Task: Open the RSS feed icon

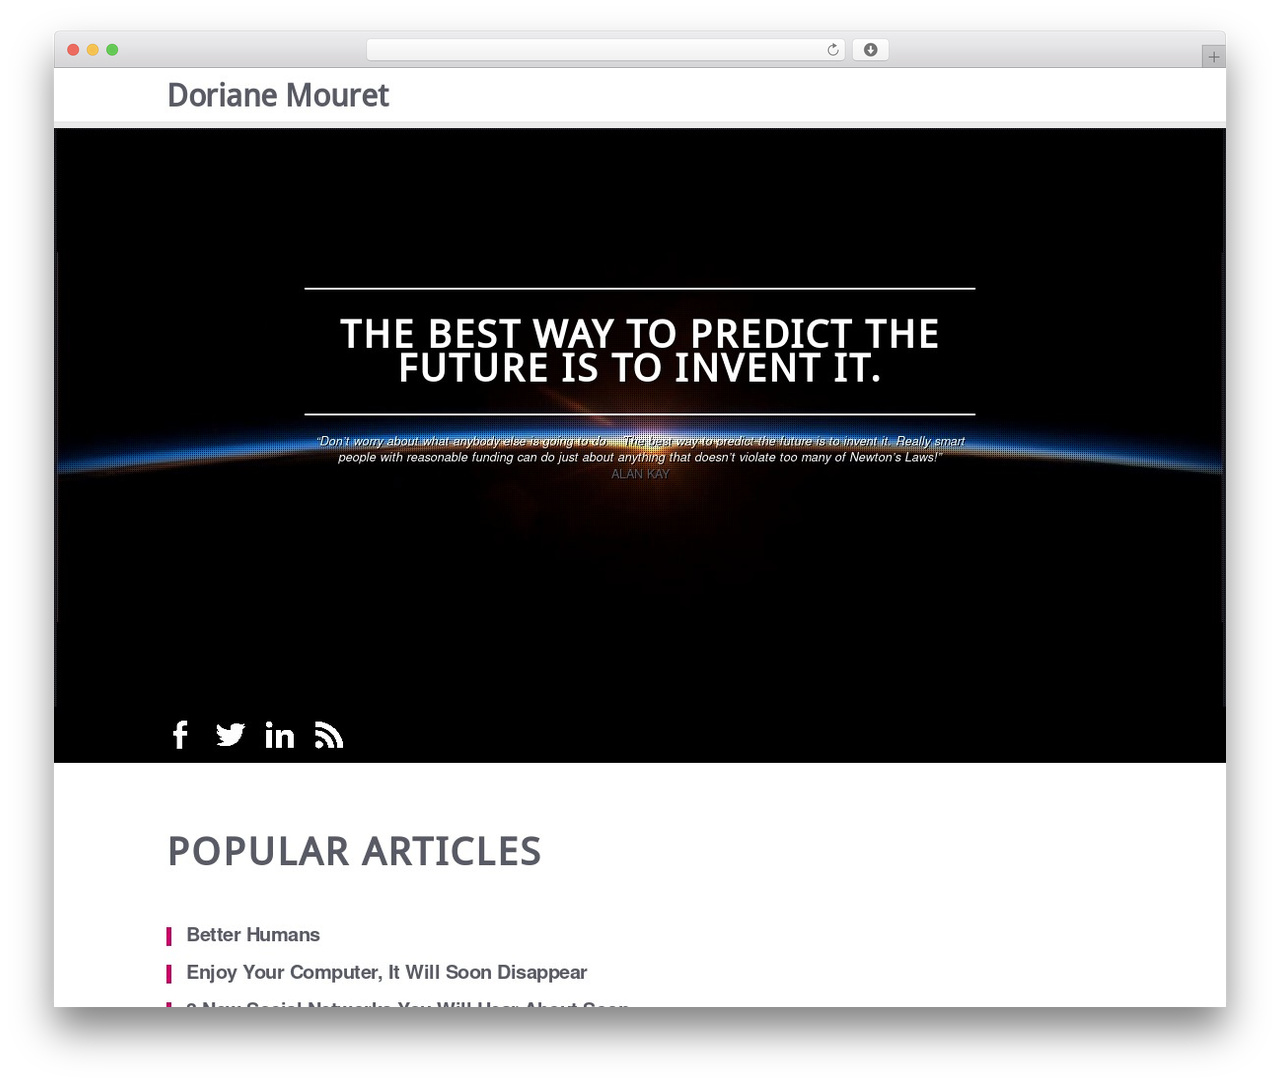Action: point(329,735)
